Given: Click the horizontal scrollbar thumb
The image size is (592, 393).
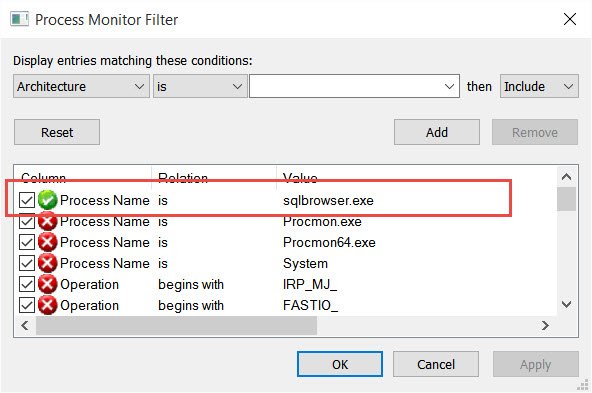Looking at the screenshot, I should pyautogui.click(x=176, y=325).
